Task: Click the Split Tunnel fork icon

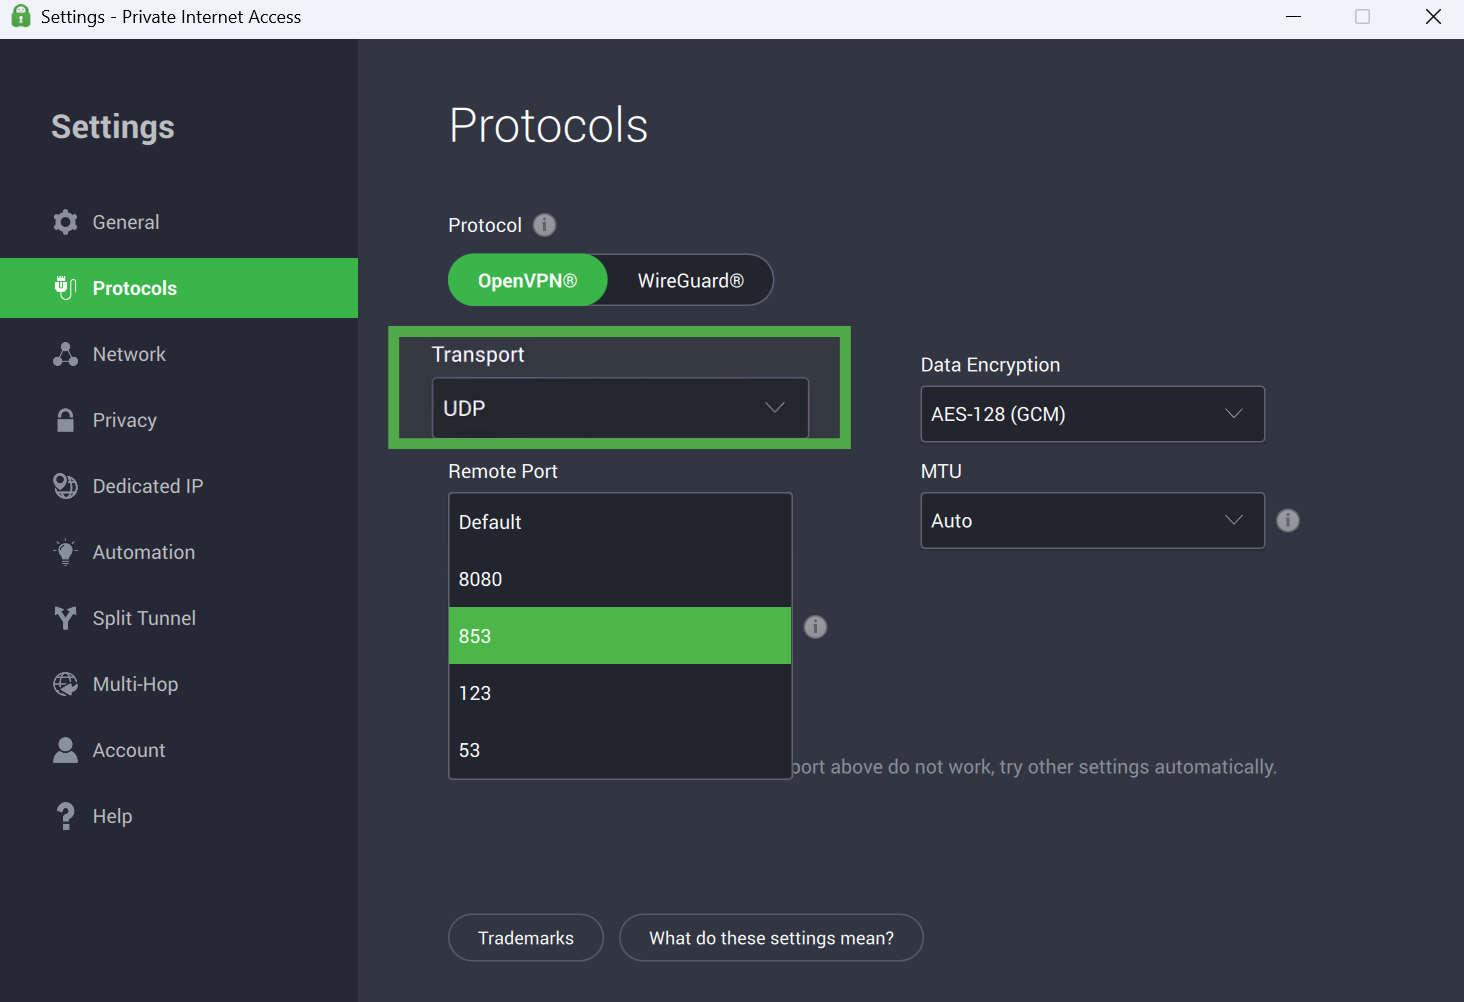Action: point(65,618)
